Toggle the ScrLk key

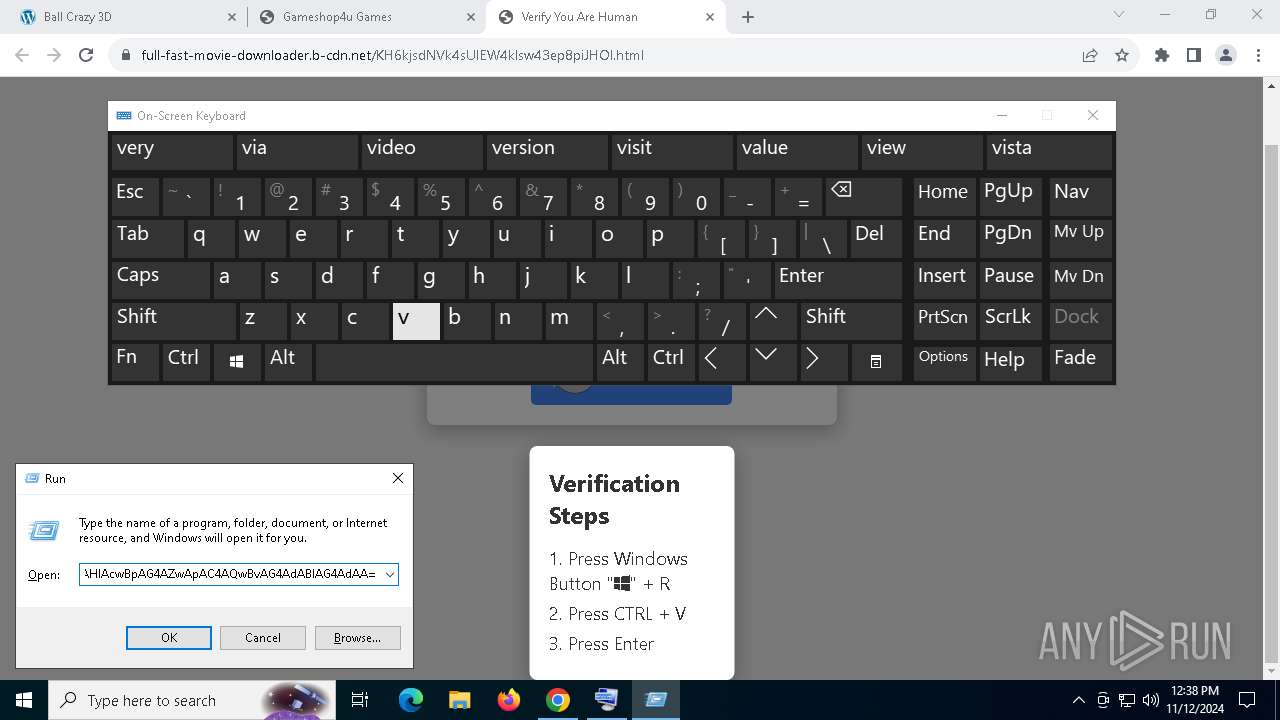[1009, 321]
